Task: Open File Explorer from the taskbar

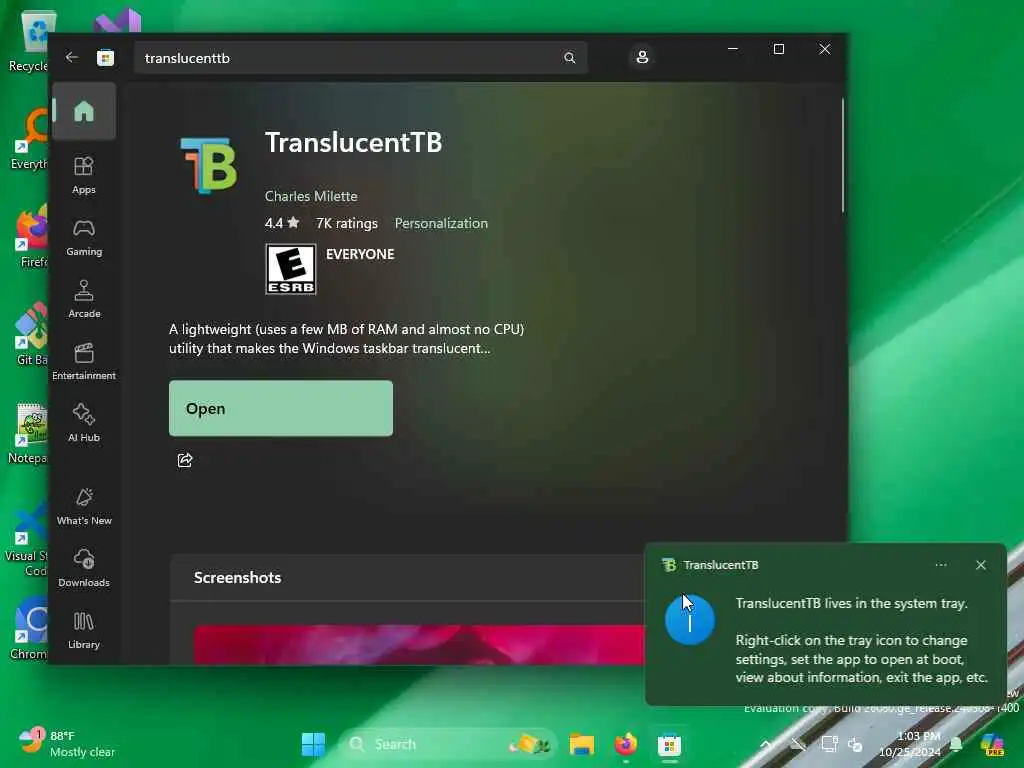Action: (581, 744)
